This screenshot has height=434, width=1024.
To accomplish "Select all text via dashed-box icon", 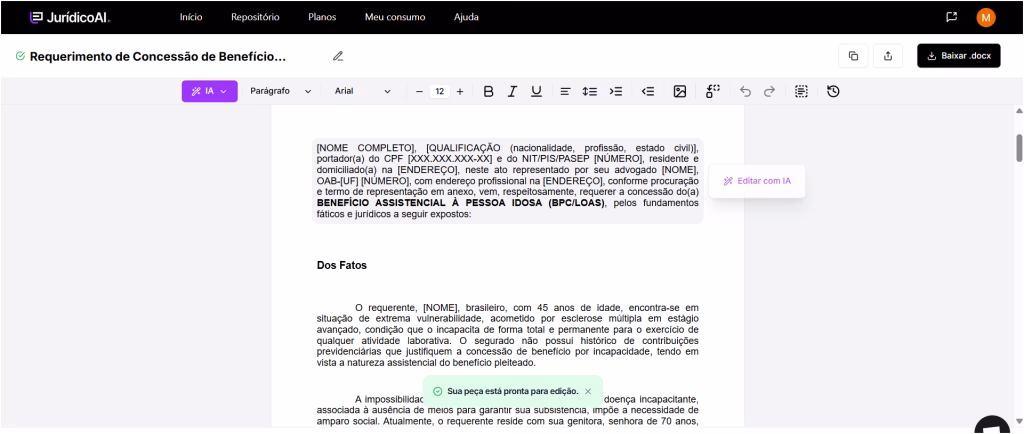I will 801,91.
